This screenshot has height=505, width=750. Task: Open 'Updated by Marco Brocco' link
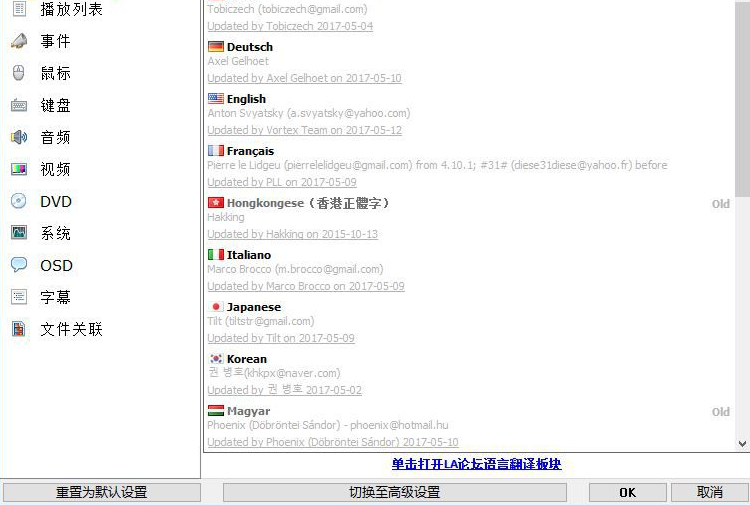point(306,286)
